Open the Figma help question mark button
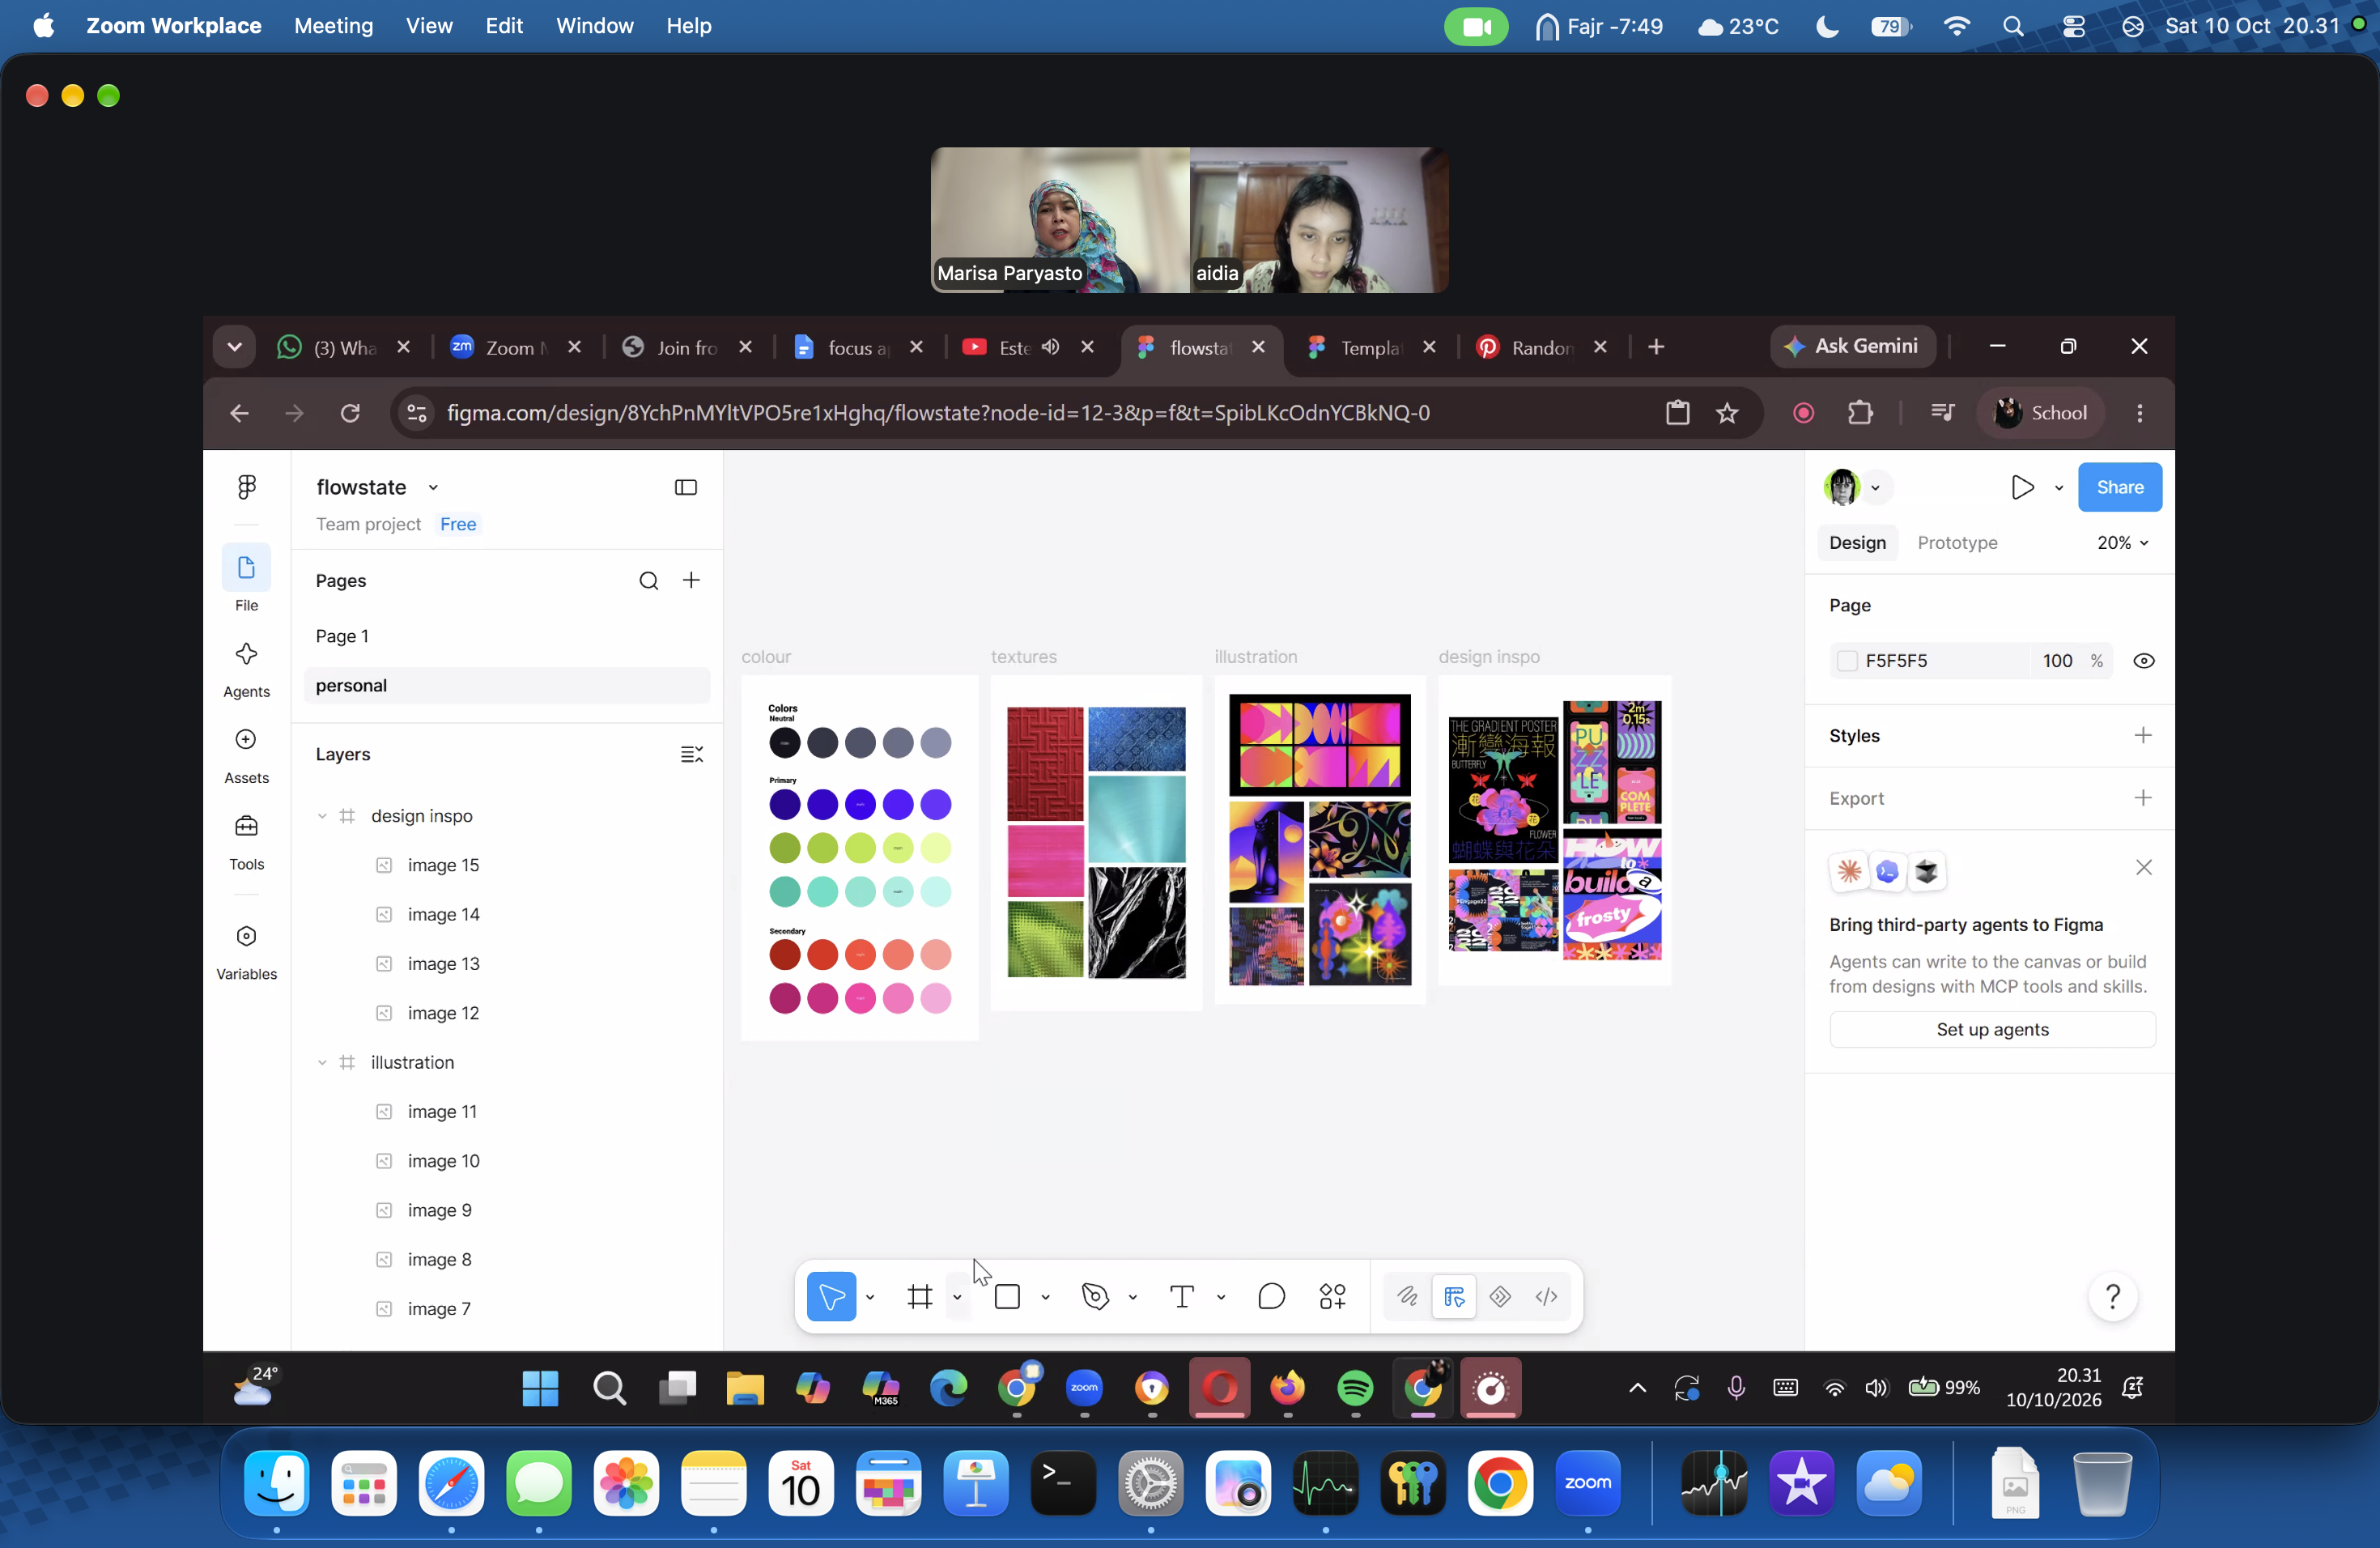This screenshot has width=2380, height=1548. click(x=2112, y=1296)
